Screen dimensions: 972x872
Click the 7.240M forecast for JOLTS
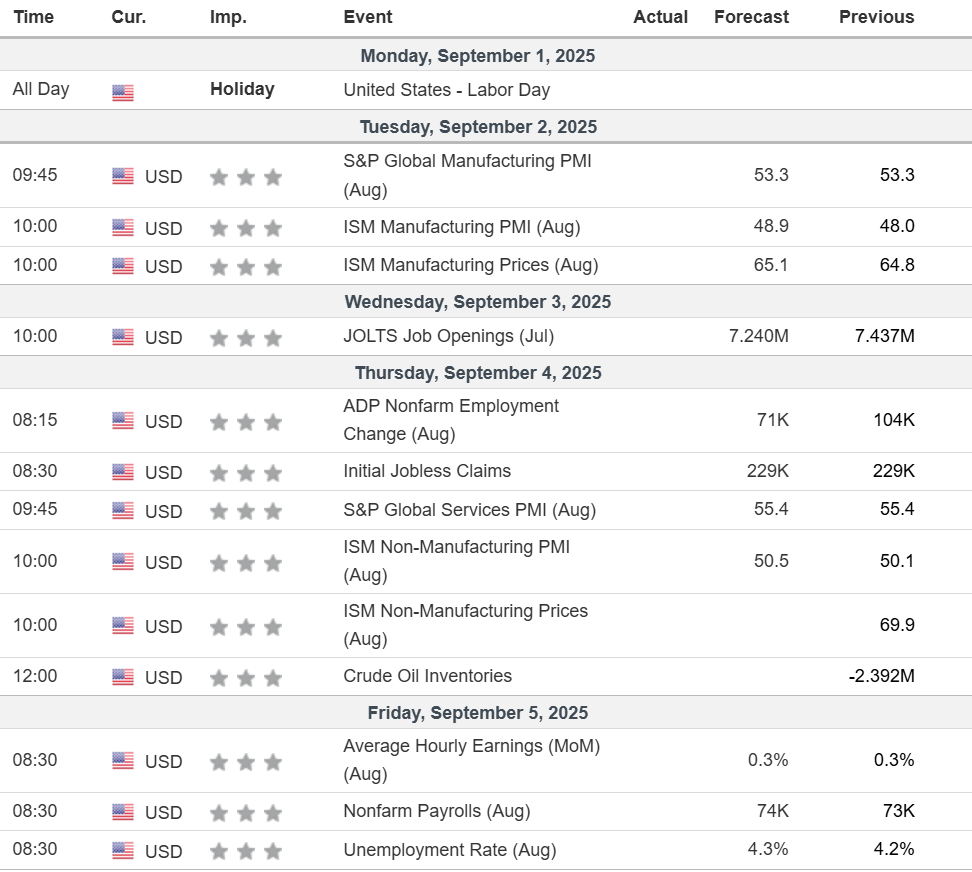pos(759,336)
